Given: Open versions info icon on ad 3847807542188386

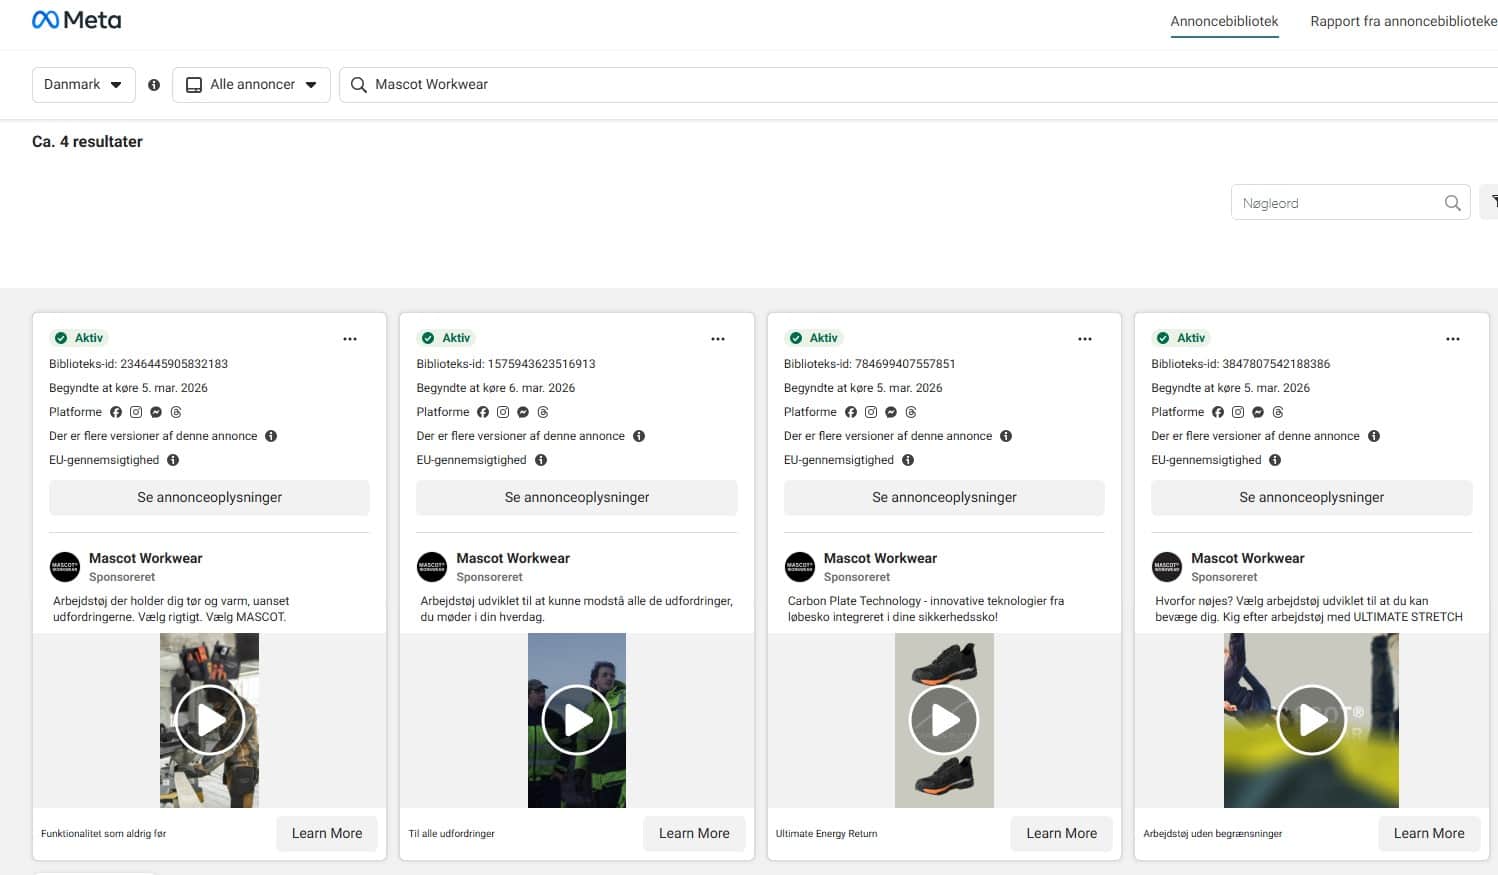Looking at the screenshot, I should coord(1374,436).
